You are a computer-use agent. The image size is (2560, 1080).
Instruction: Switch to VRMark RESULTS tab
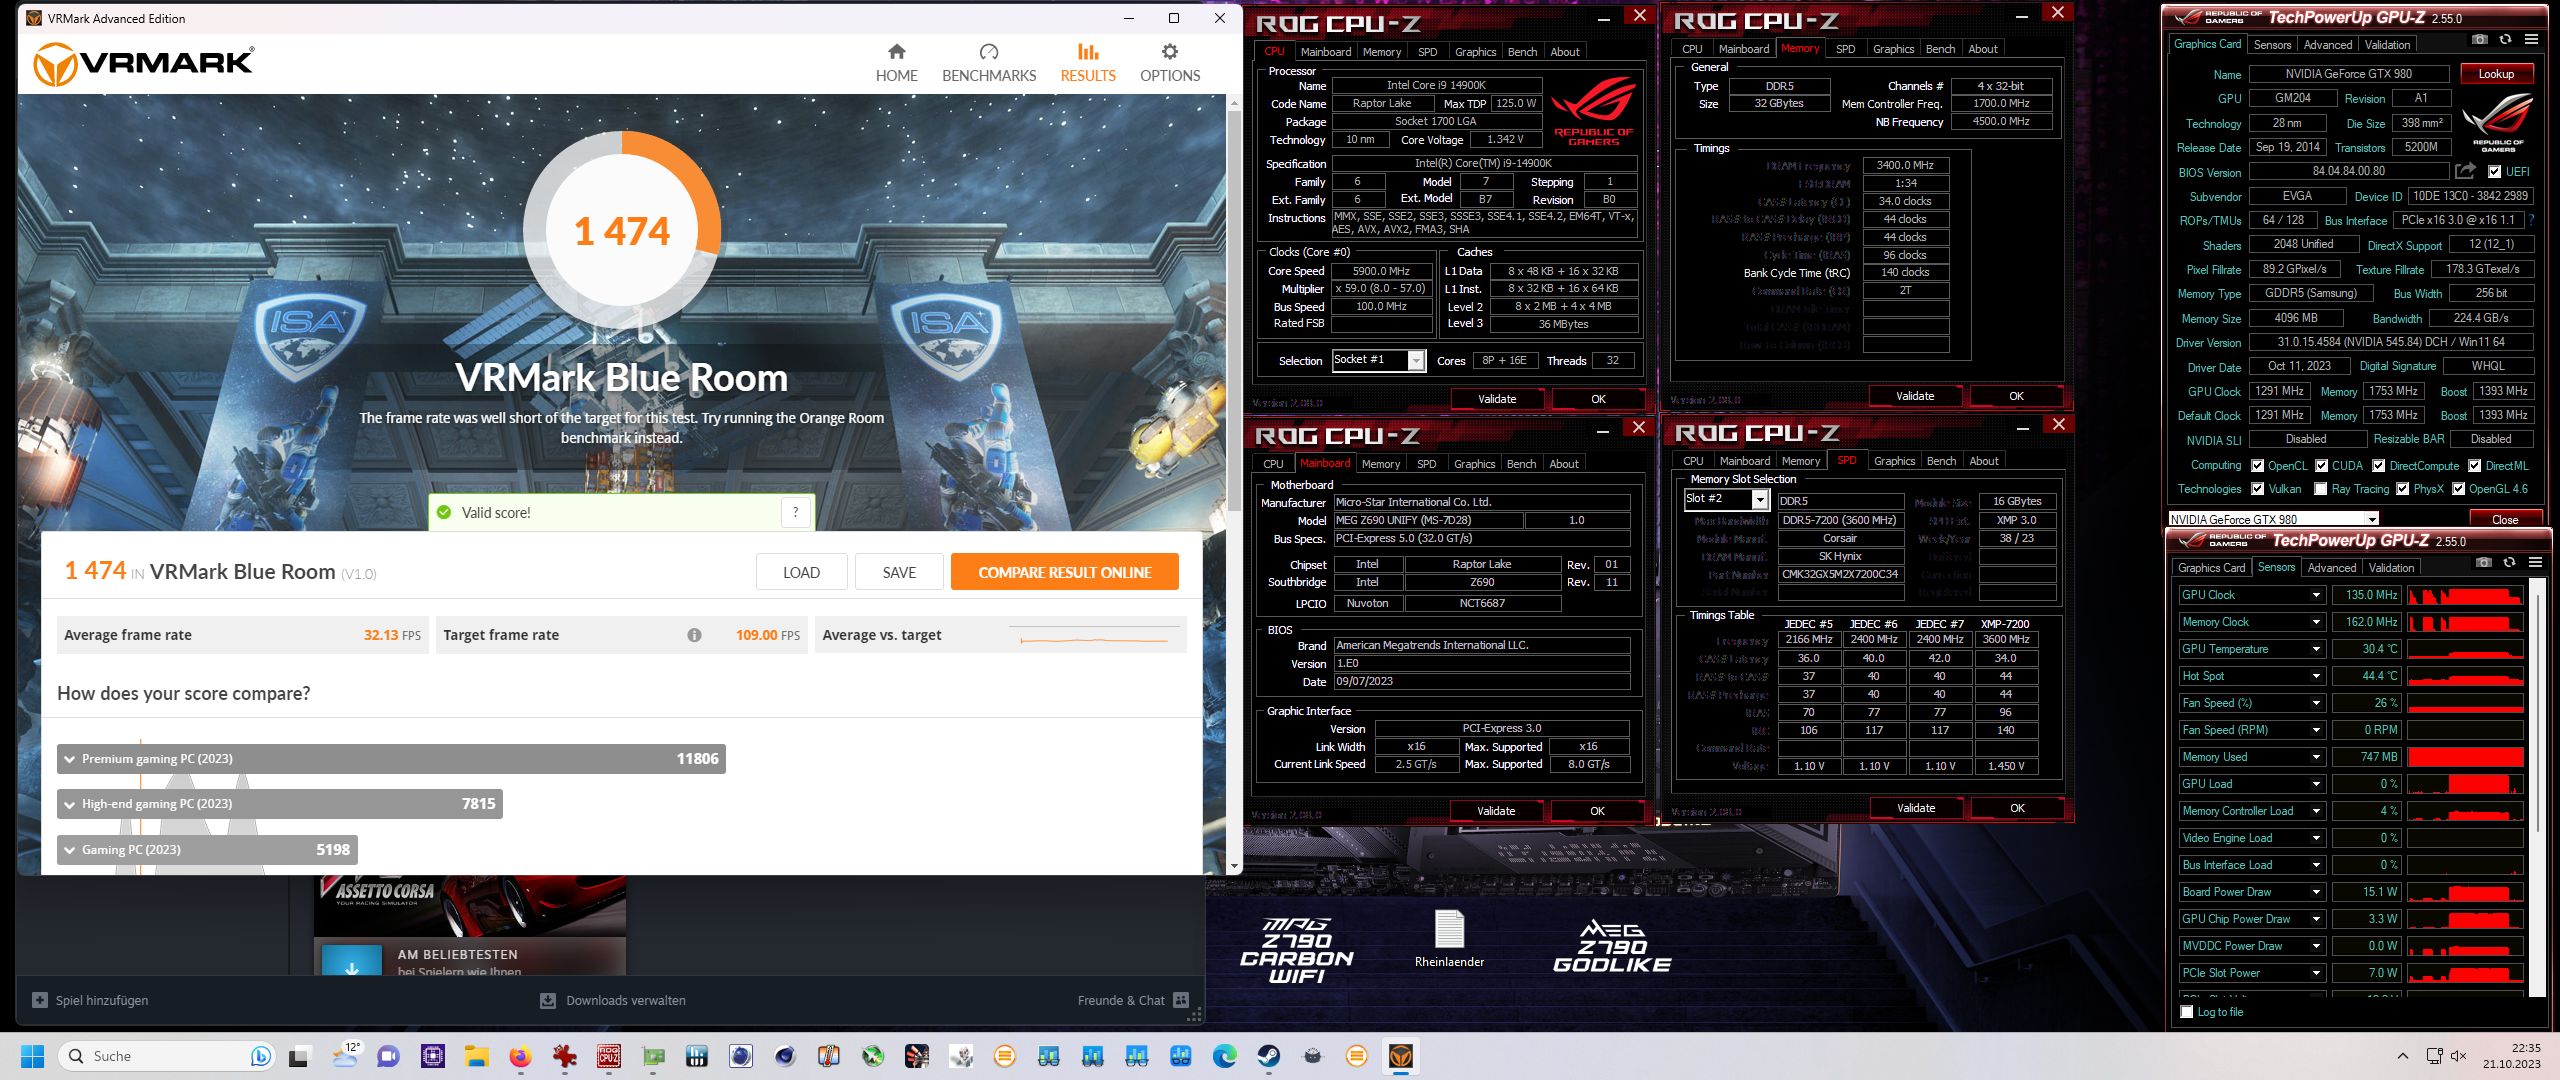(1088, 62)
